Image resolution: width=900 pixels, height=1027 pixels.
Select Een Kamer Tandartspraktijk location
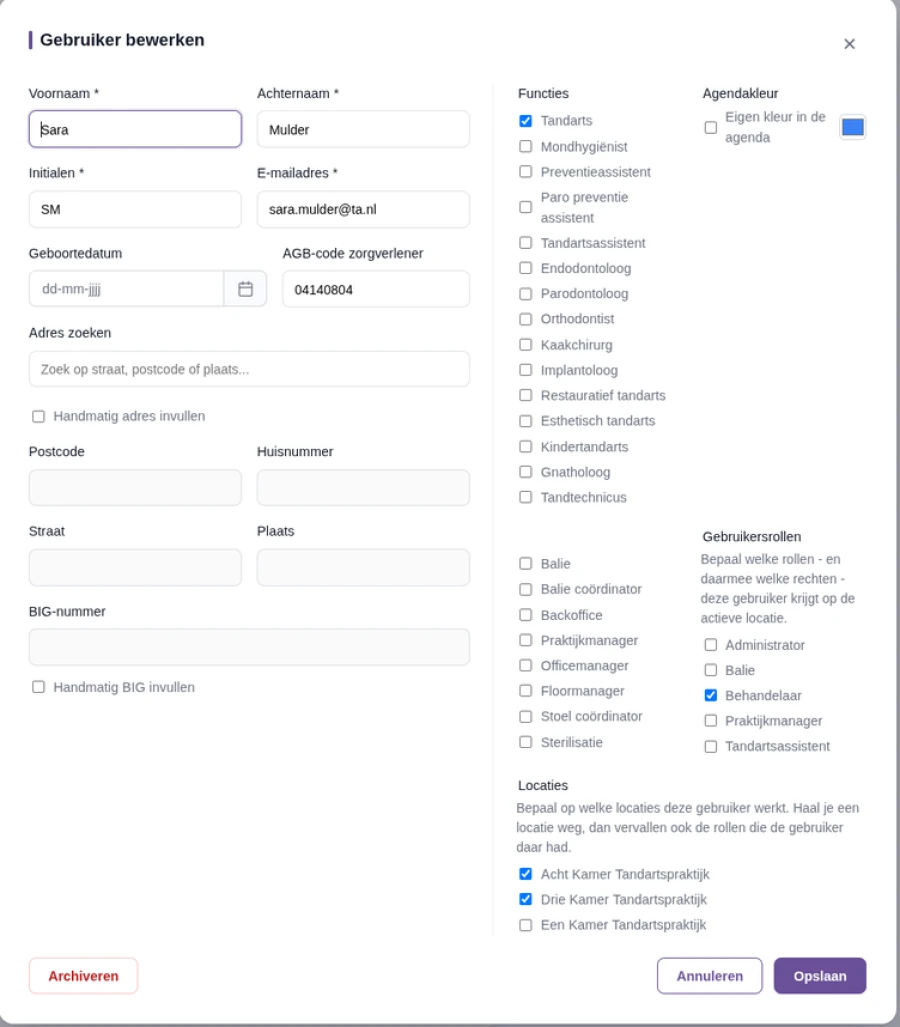point(525,925)
